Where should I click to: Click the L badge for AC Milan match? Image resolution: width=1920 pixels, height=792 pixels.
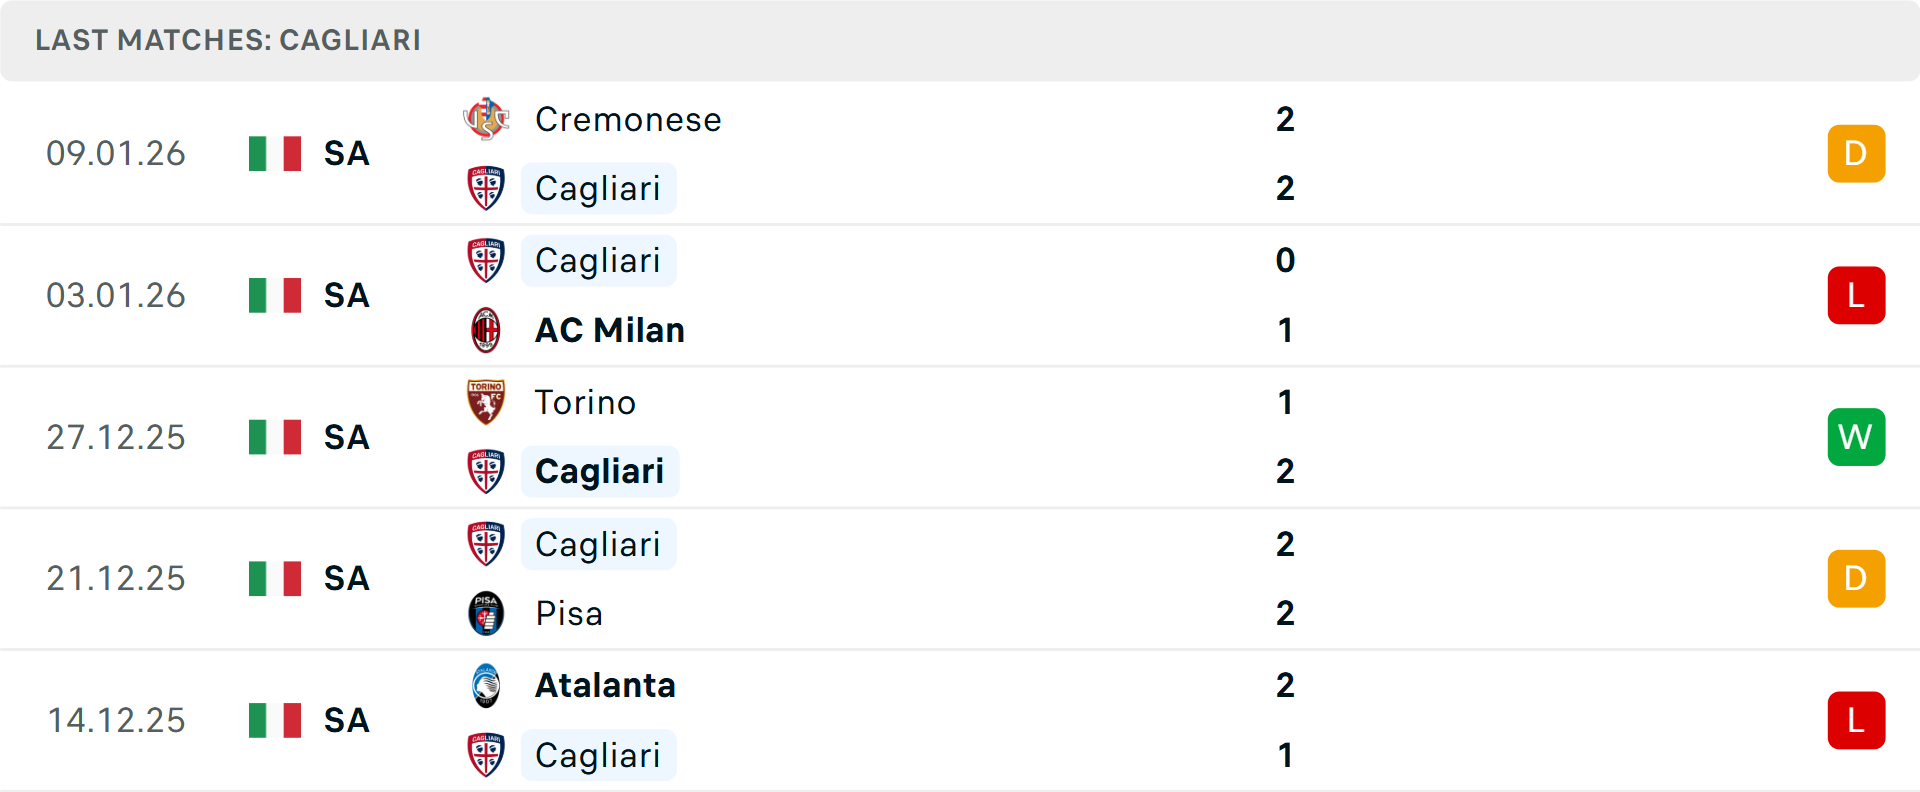pos(1856,295)
